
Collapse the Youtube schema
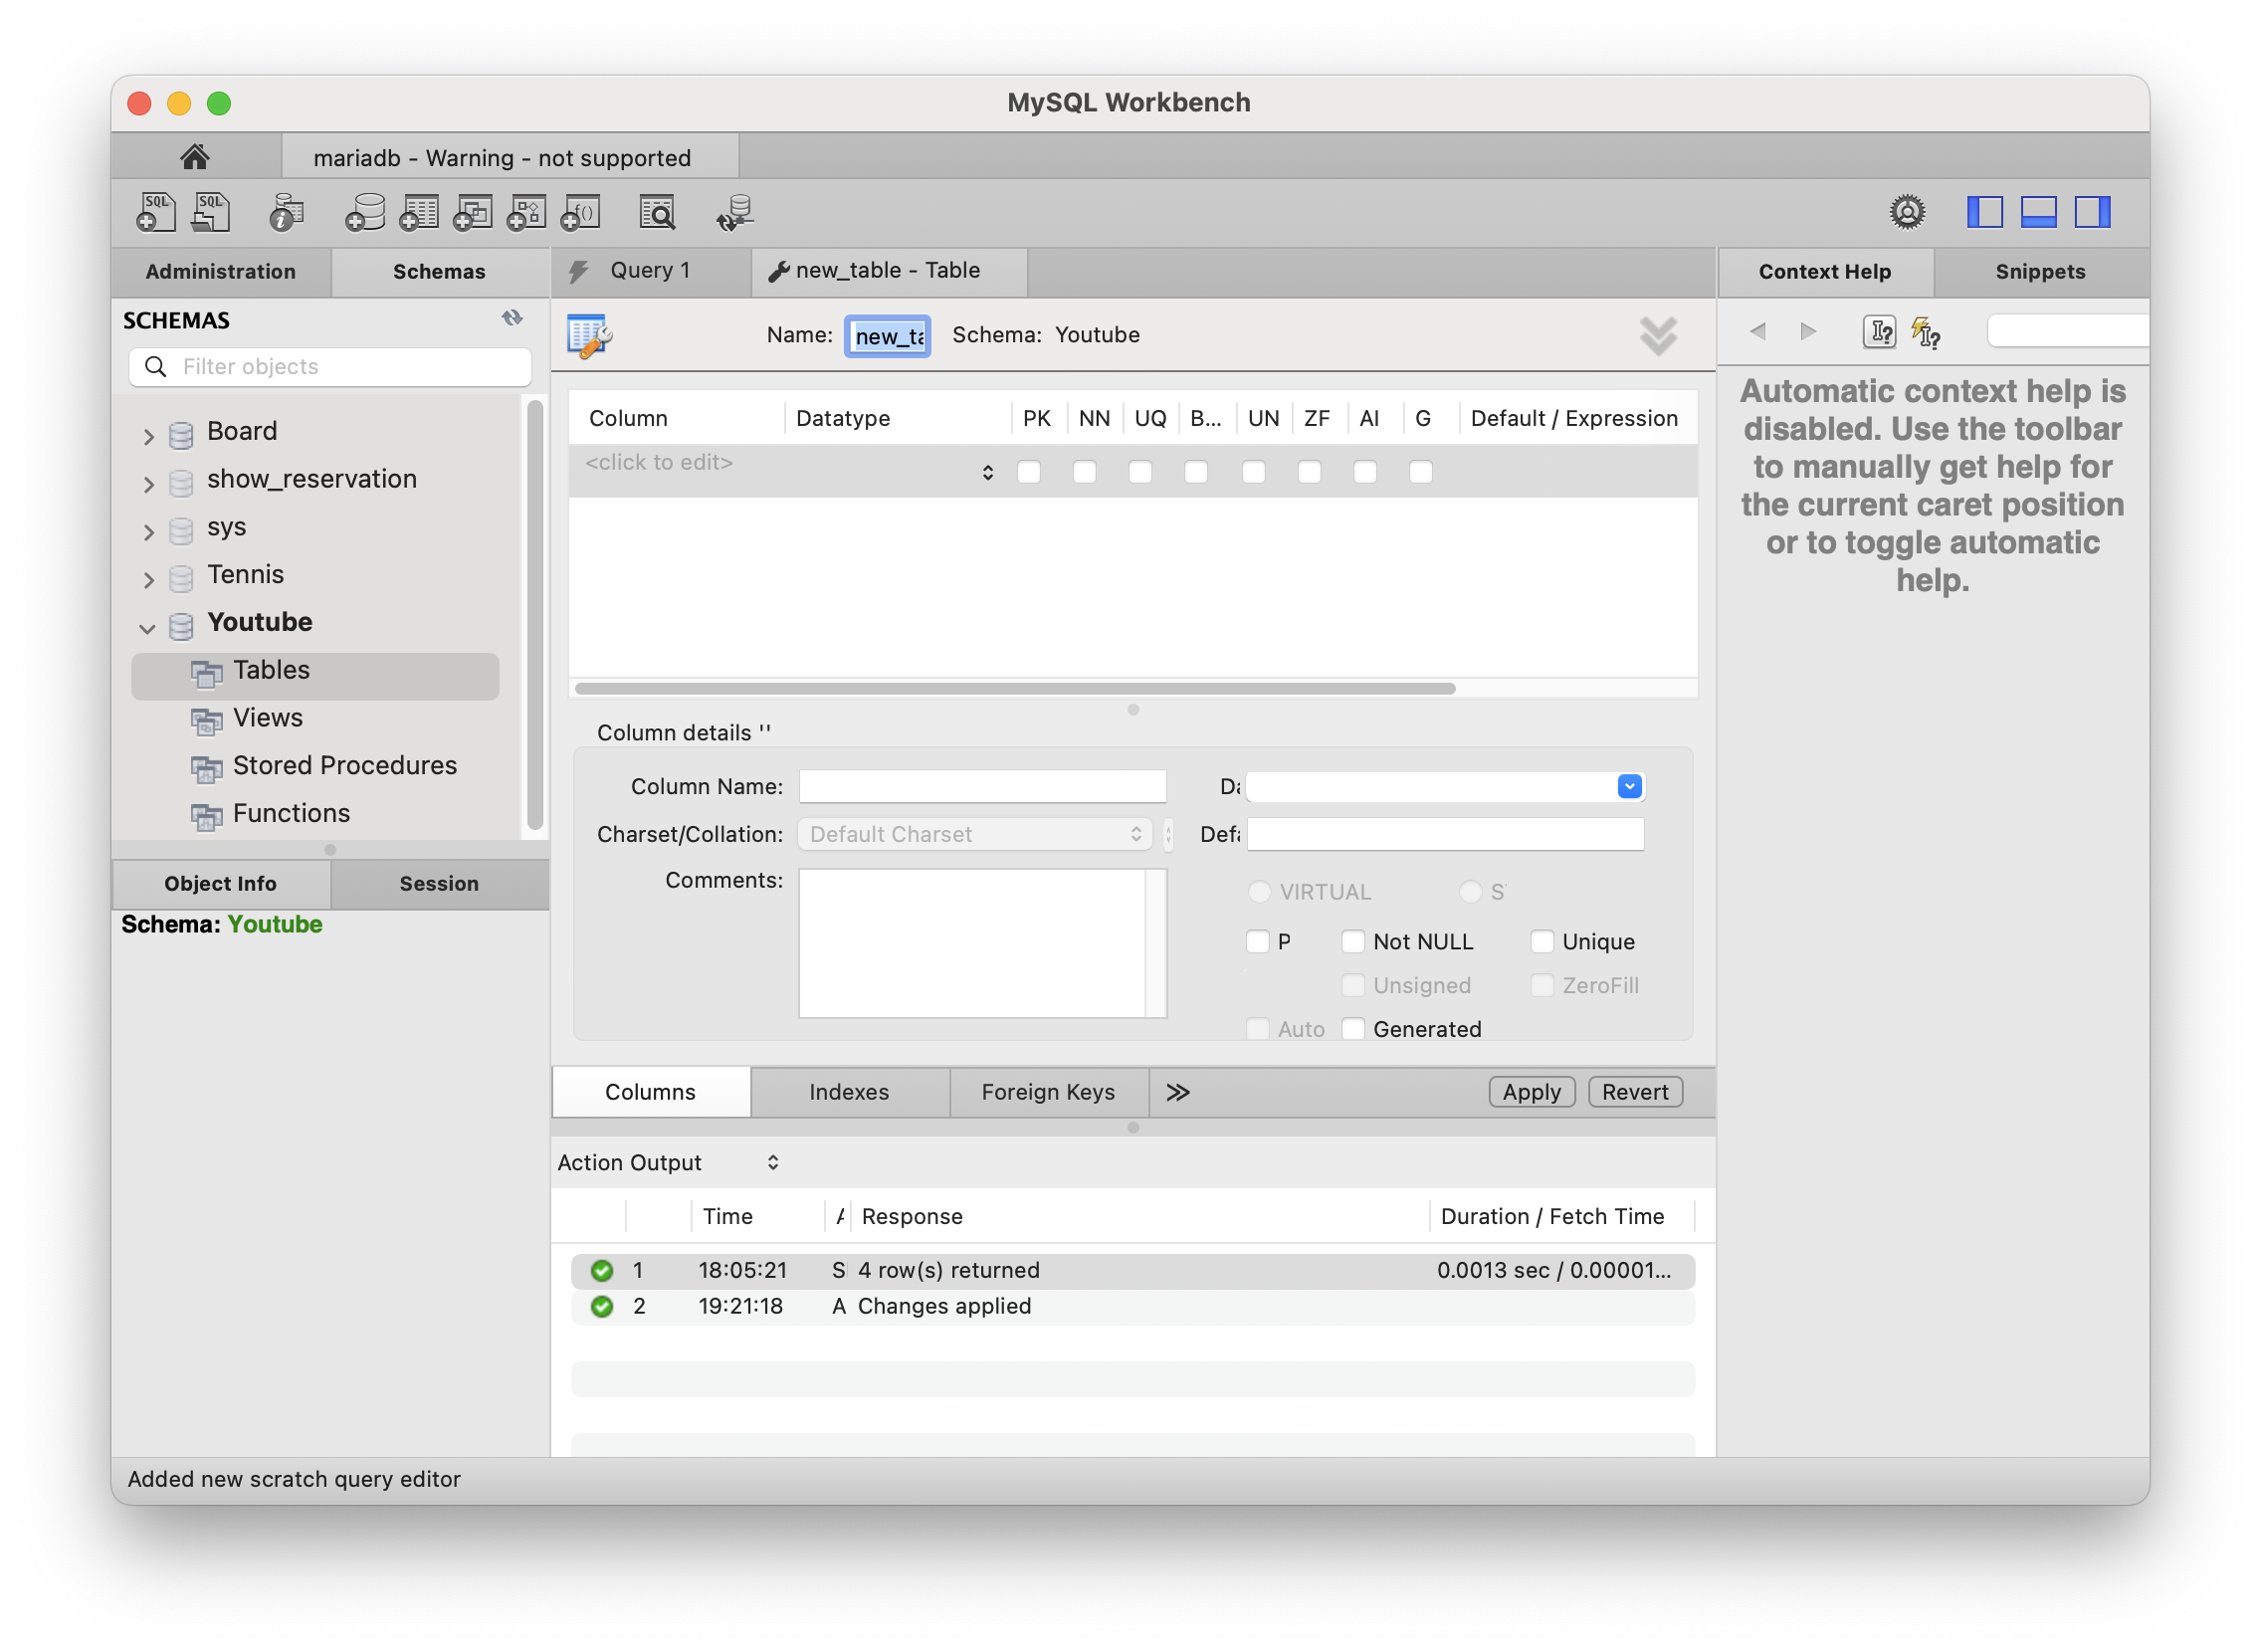coord(148,629)
